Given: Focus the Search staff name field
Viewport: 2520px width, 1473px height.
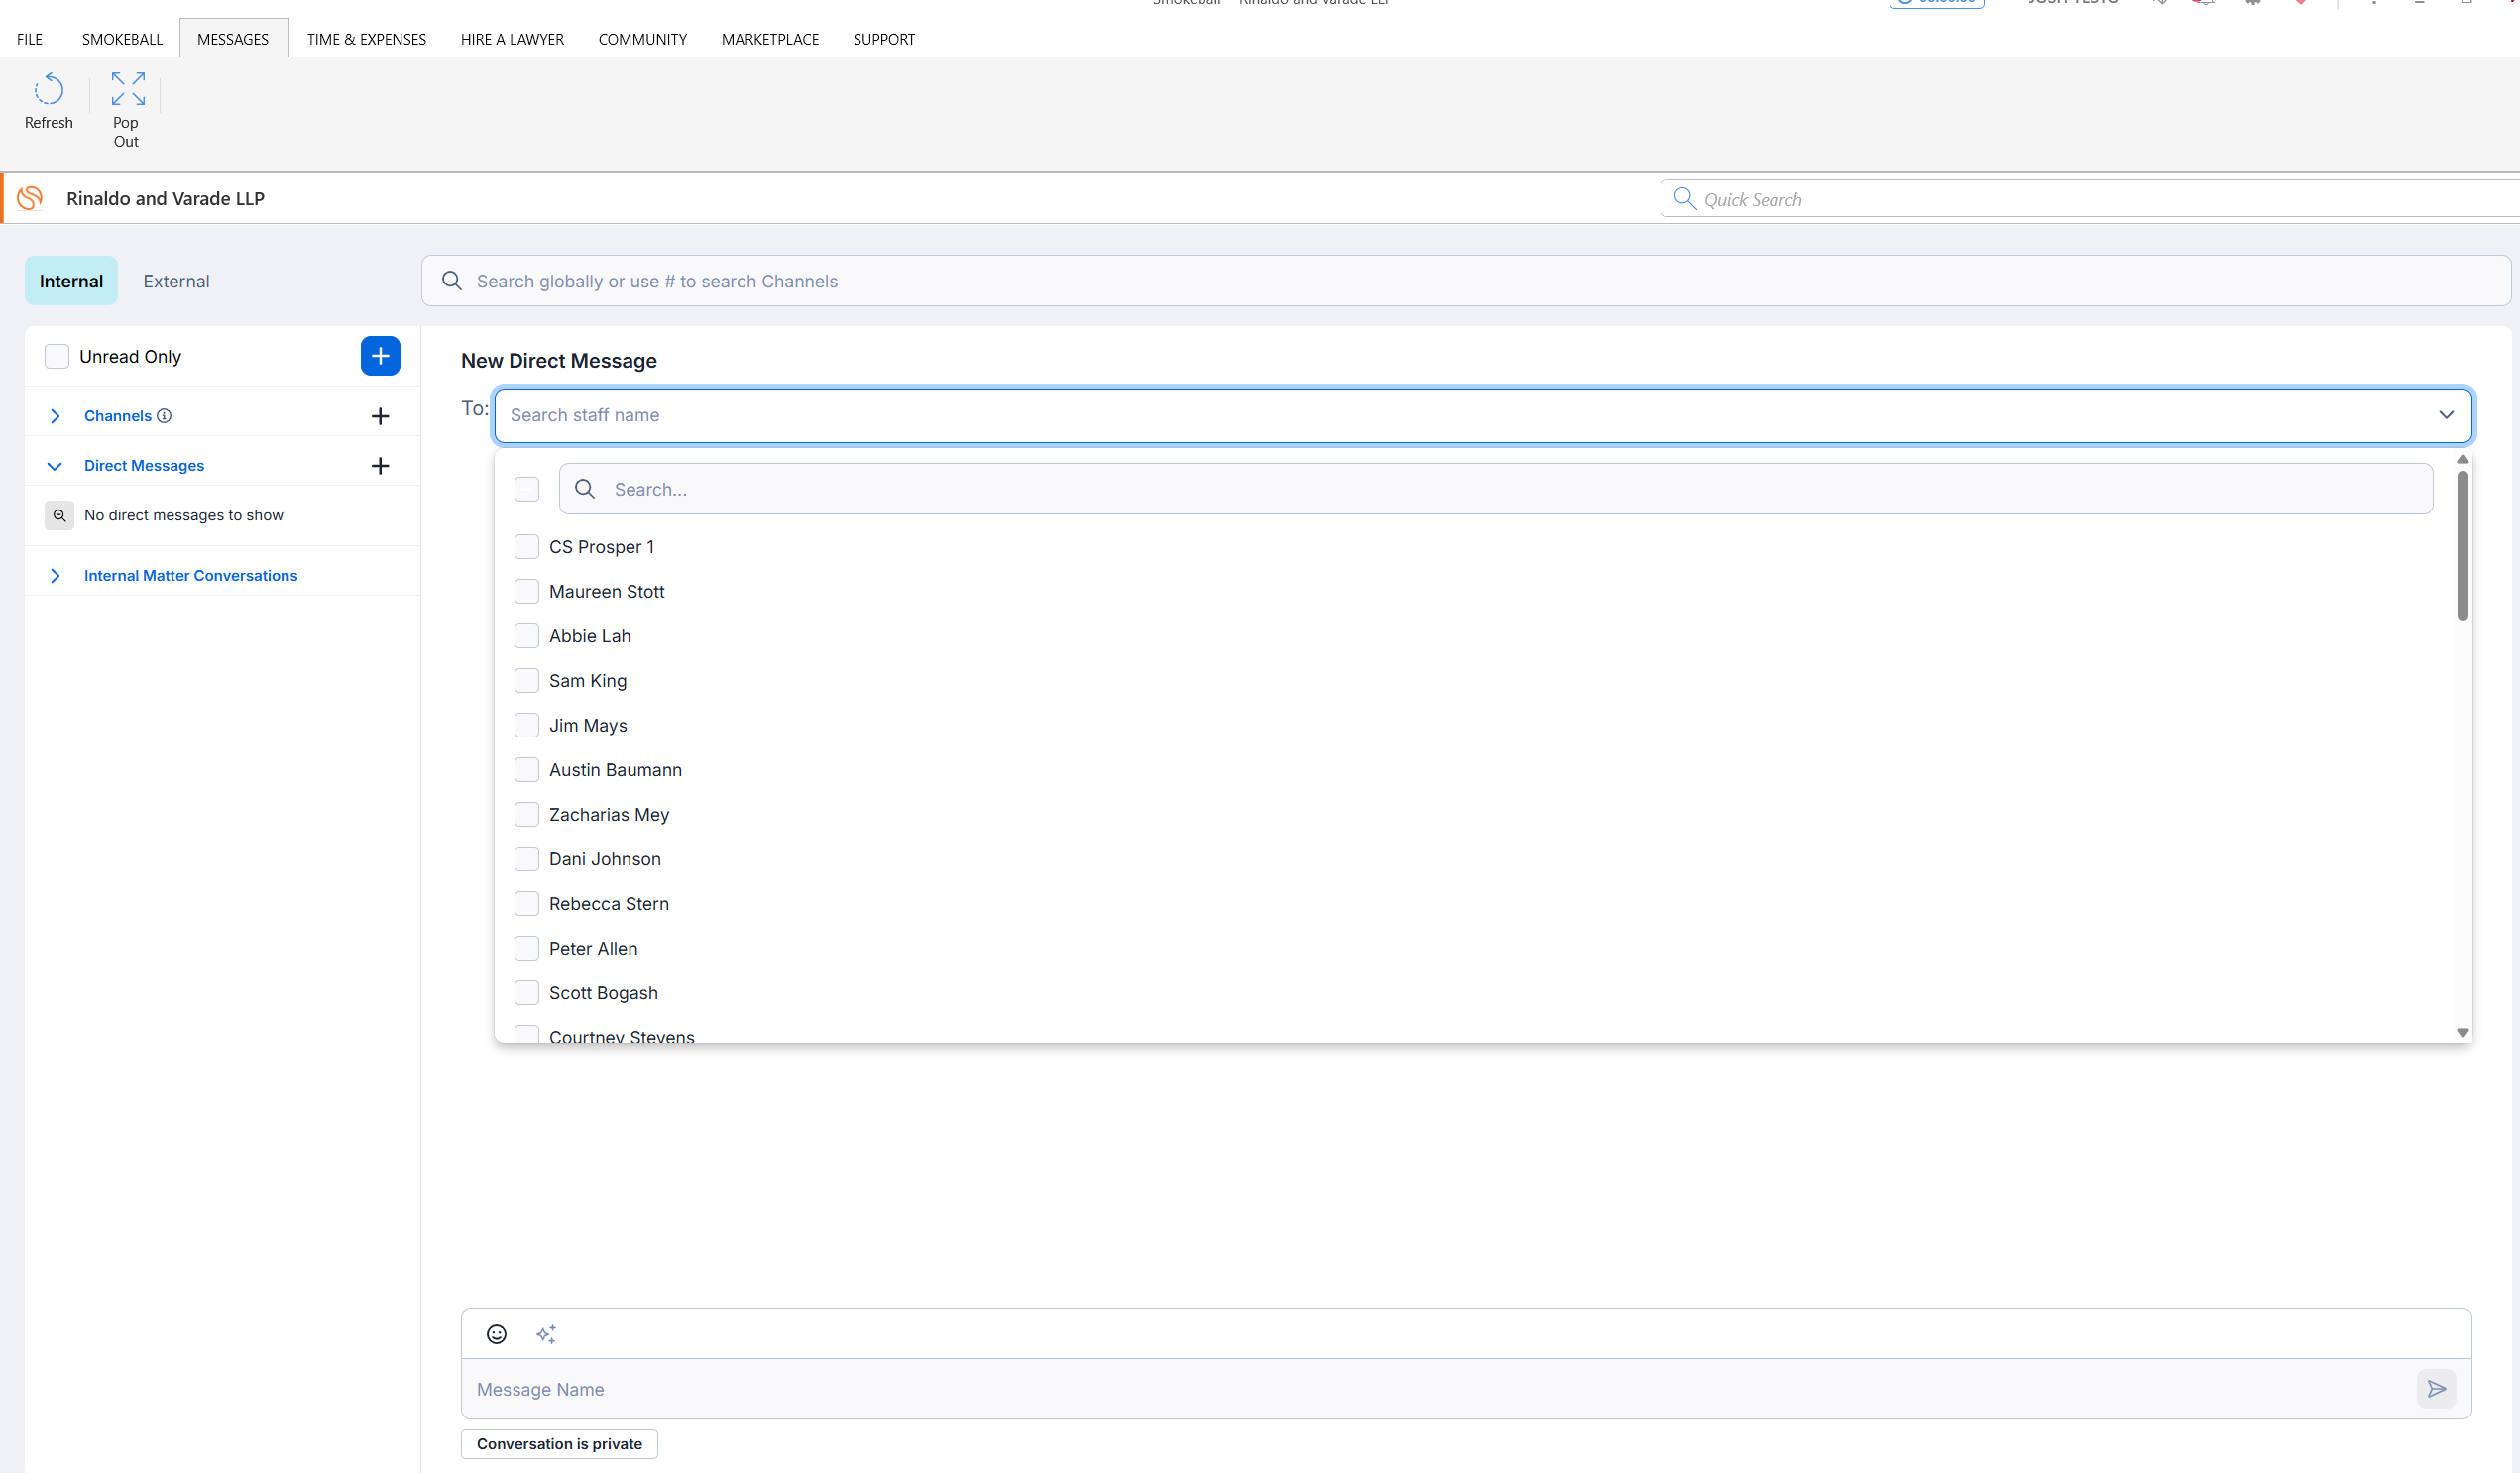Looking at the screenshot, I should [1483, 415].
